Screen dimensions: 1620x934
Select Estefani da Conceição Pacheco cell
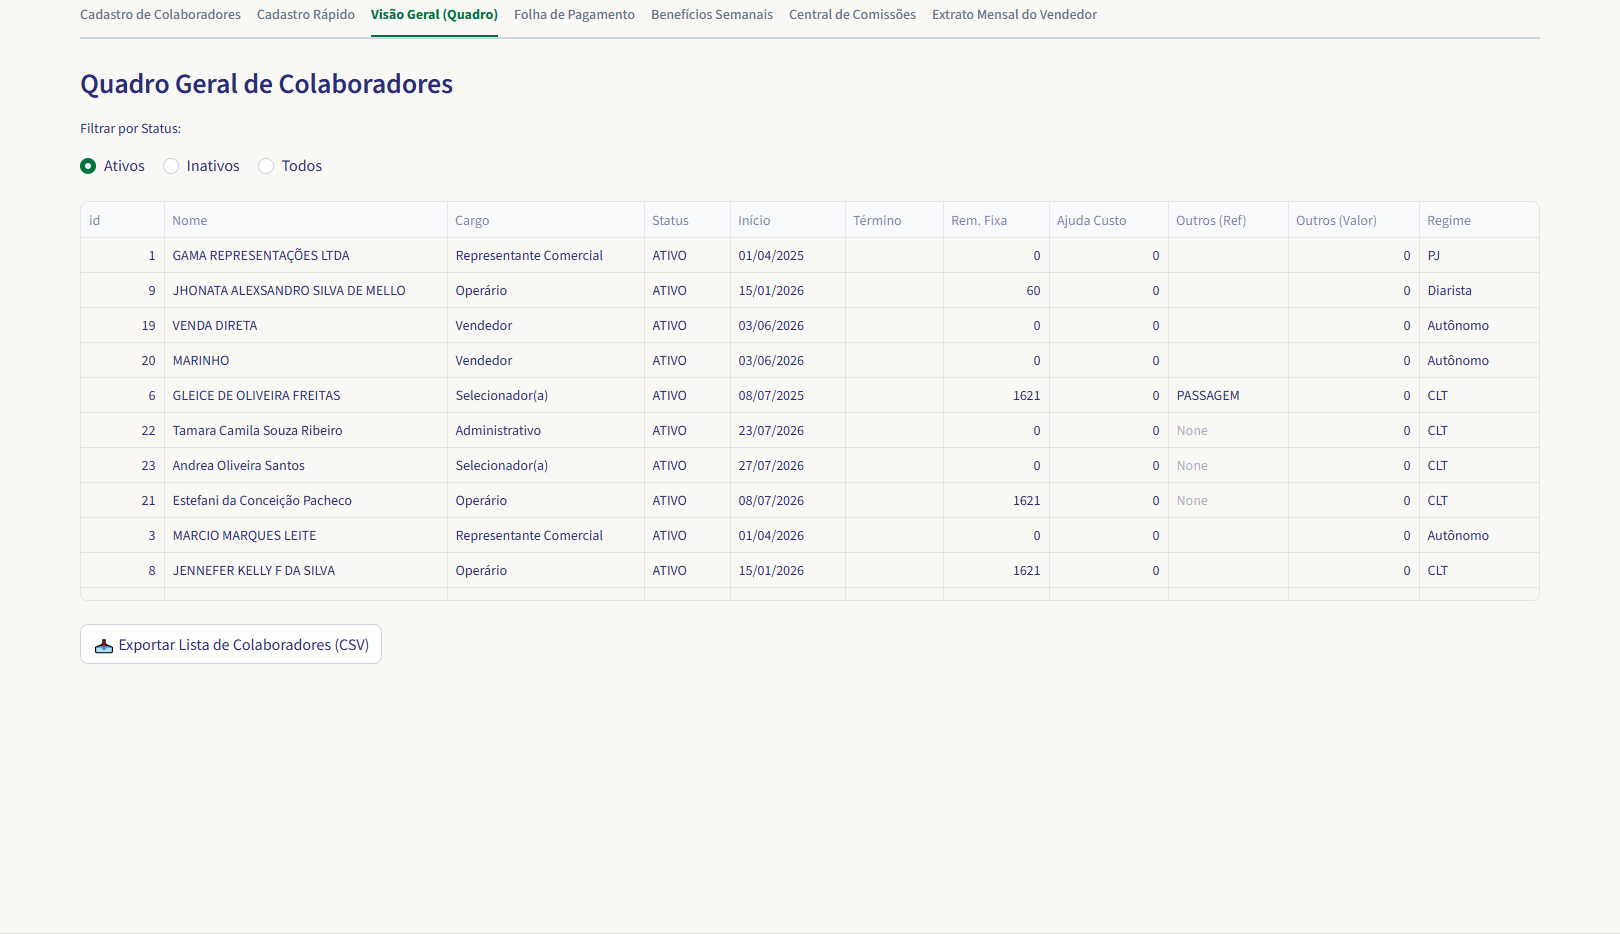pos(306,500)
